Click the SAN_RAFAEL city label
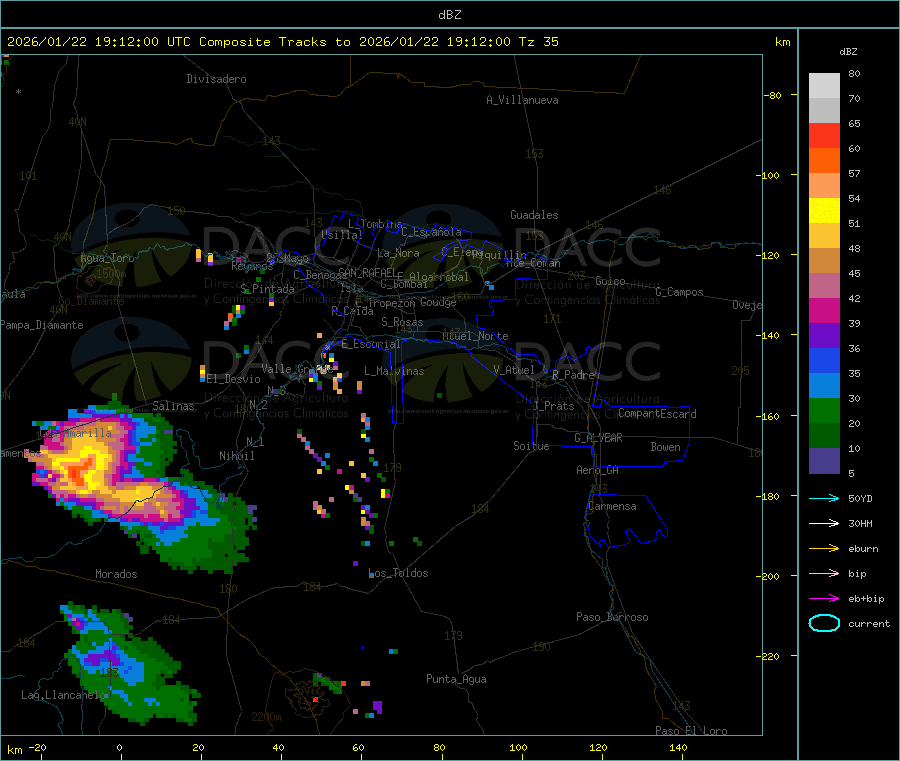Viewport: 900px width, 761px height. [367, 272]
